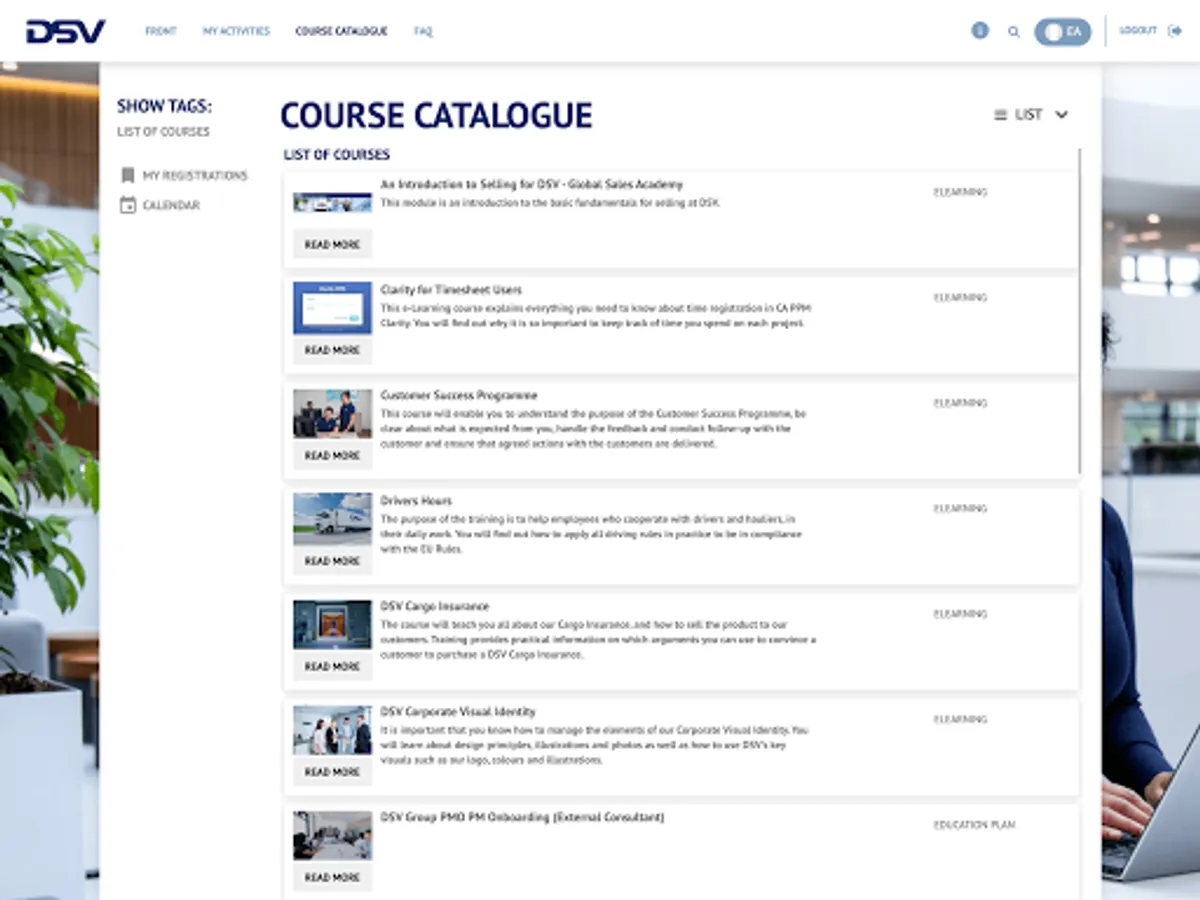
Task: Click 'DSV Cargo Insurance' title
Action: pos(435,606)
